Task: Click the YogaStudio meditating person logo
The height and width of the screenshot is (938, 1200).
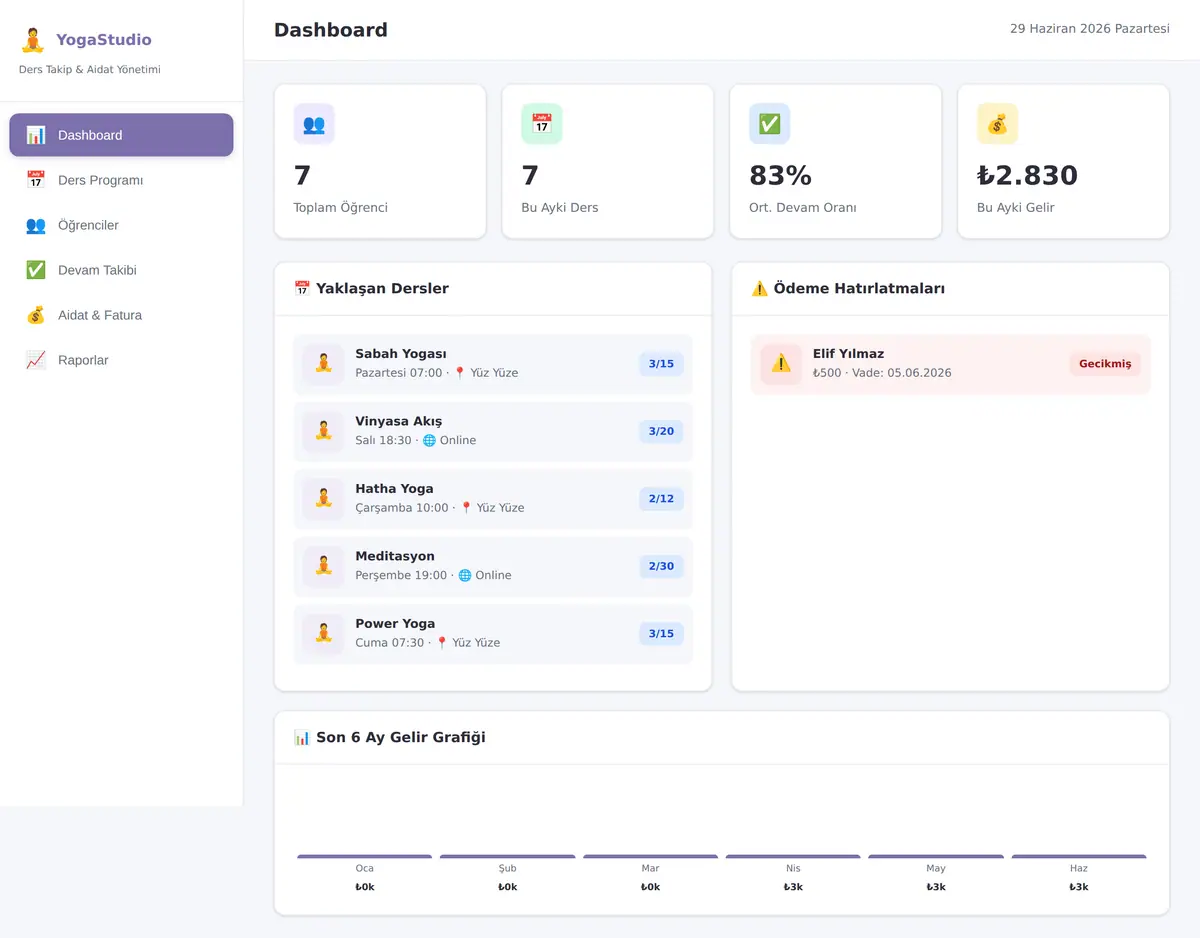Action: coord(33,40)
